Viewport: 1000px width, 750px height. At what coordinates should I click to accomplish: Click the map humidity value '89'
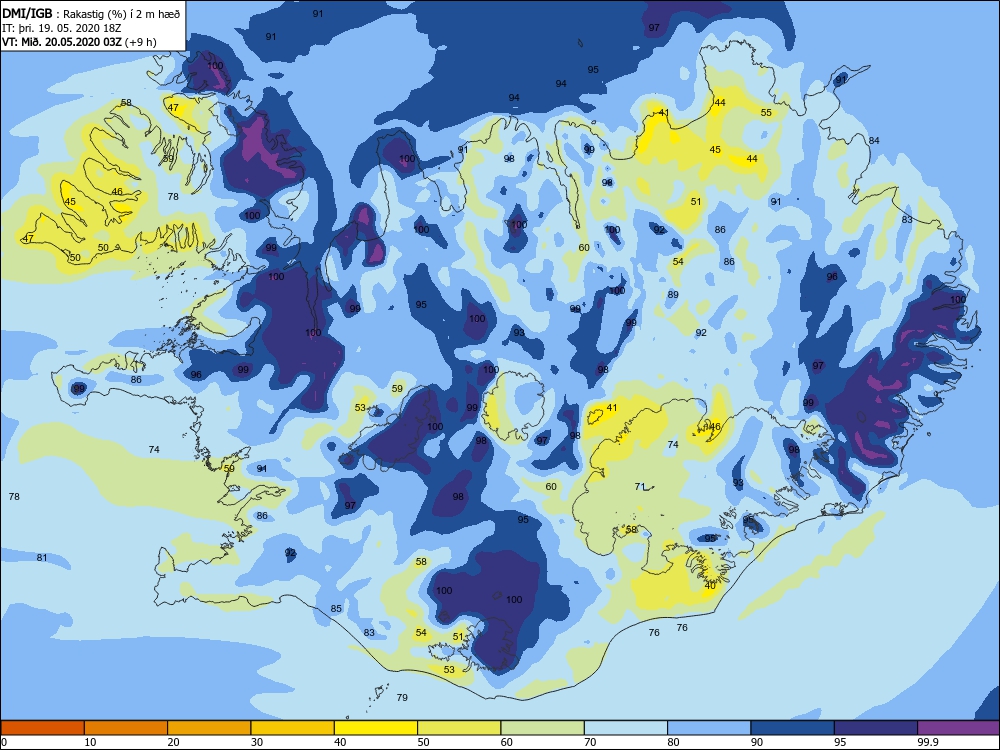pos(673,295)
